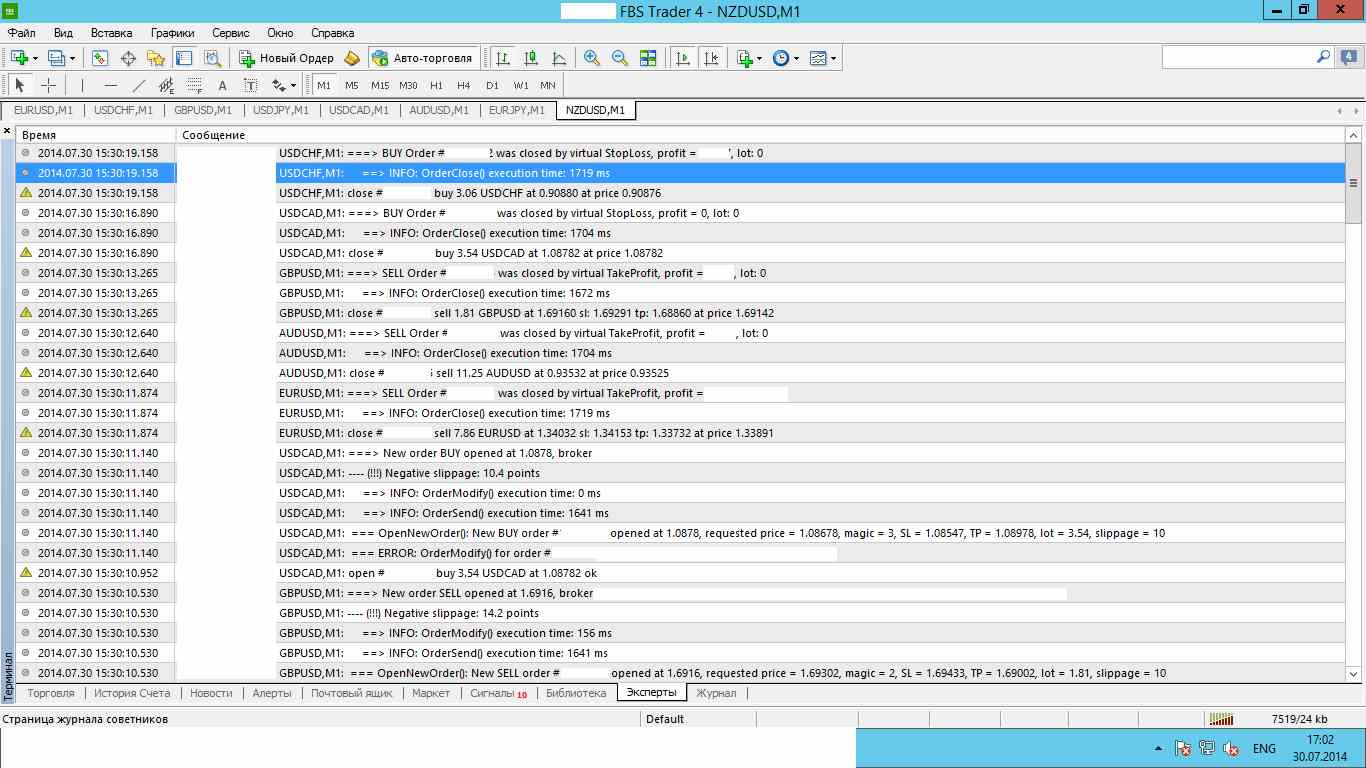Viewport: 1366px width, 768px height.
Task: Expand the Indicators dropdown arrow
Action: coord(760,58)
